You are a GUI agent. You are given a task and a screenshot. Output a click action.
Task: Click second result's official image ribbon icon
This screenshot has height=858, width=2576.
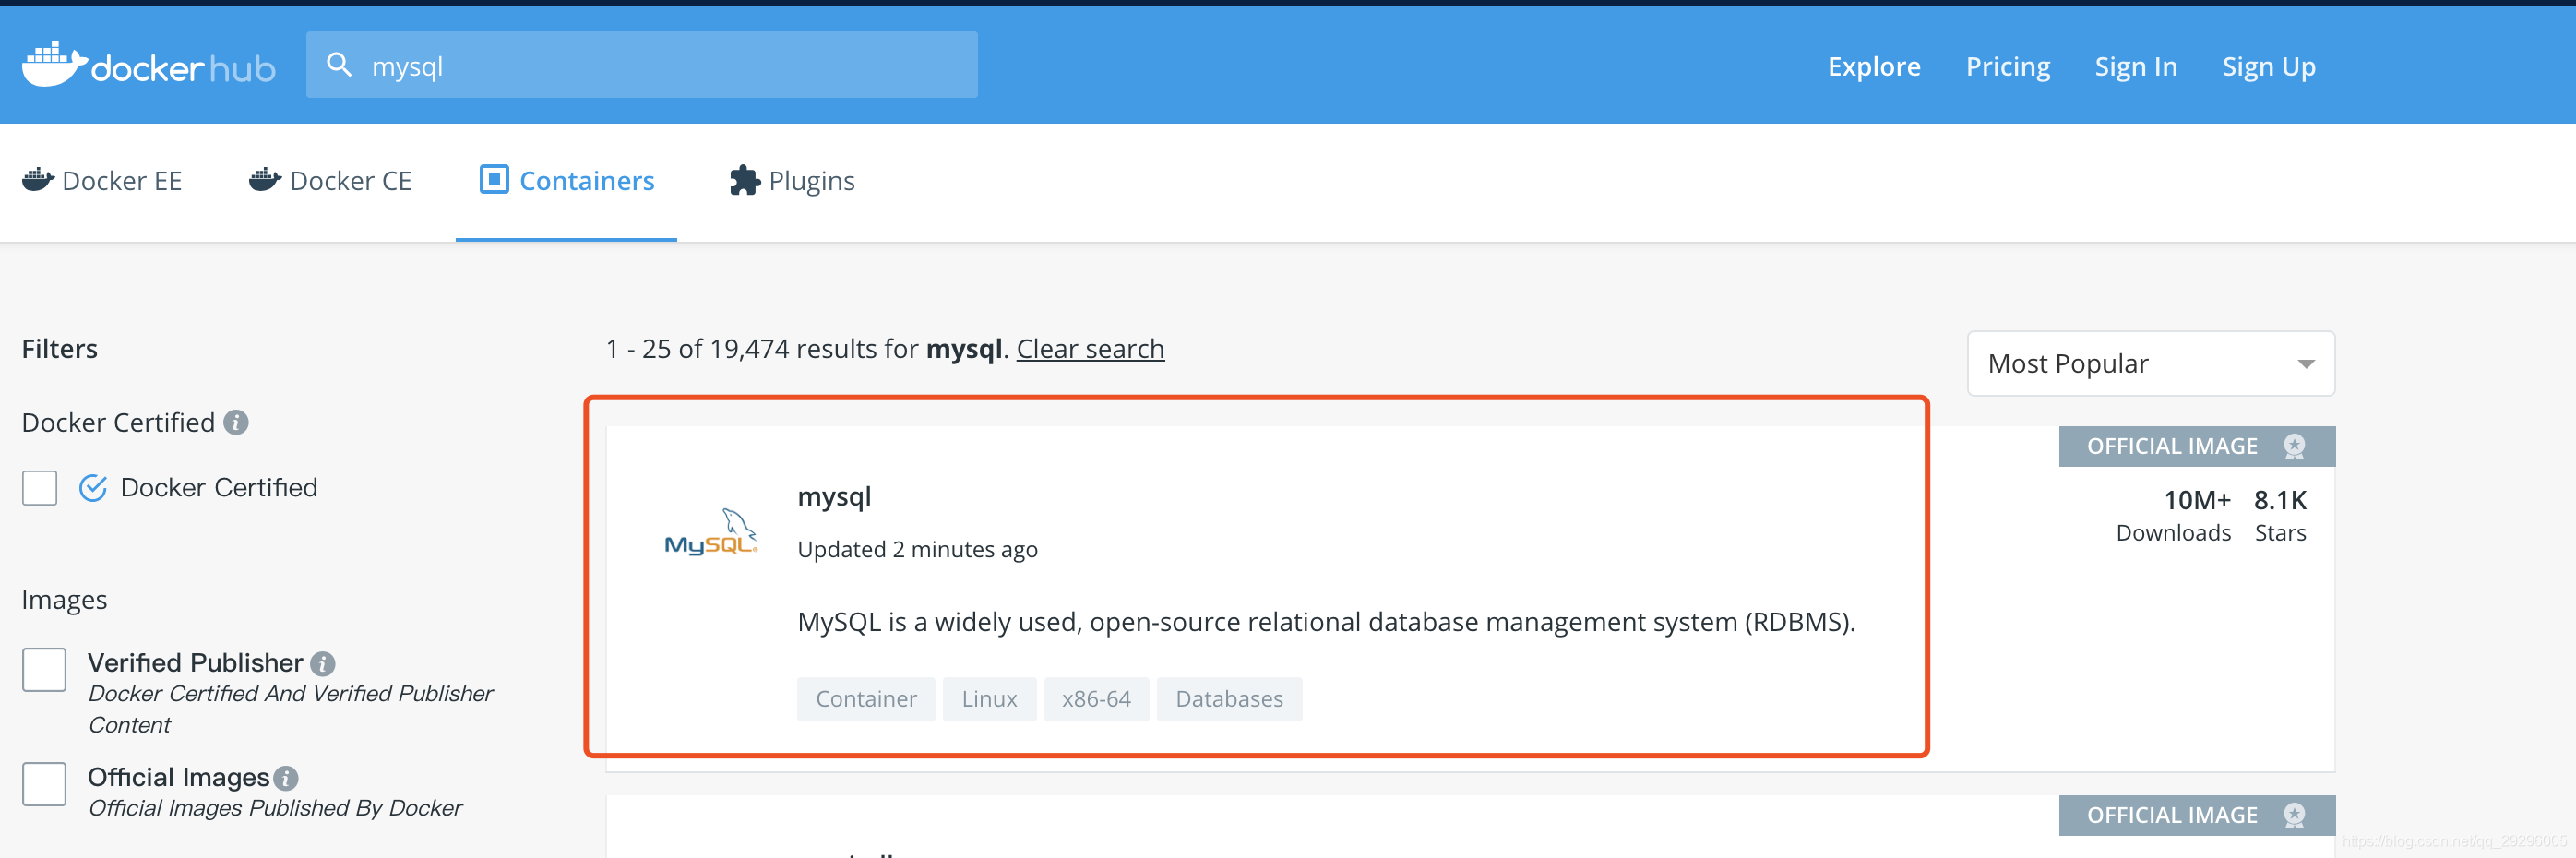click(x=2295, y=815)
